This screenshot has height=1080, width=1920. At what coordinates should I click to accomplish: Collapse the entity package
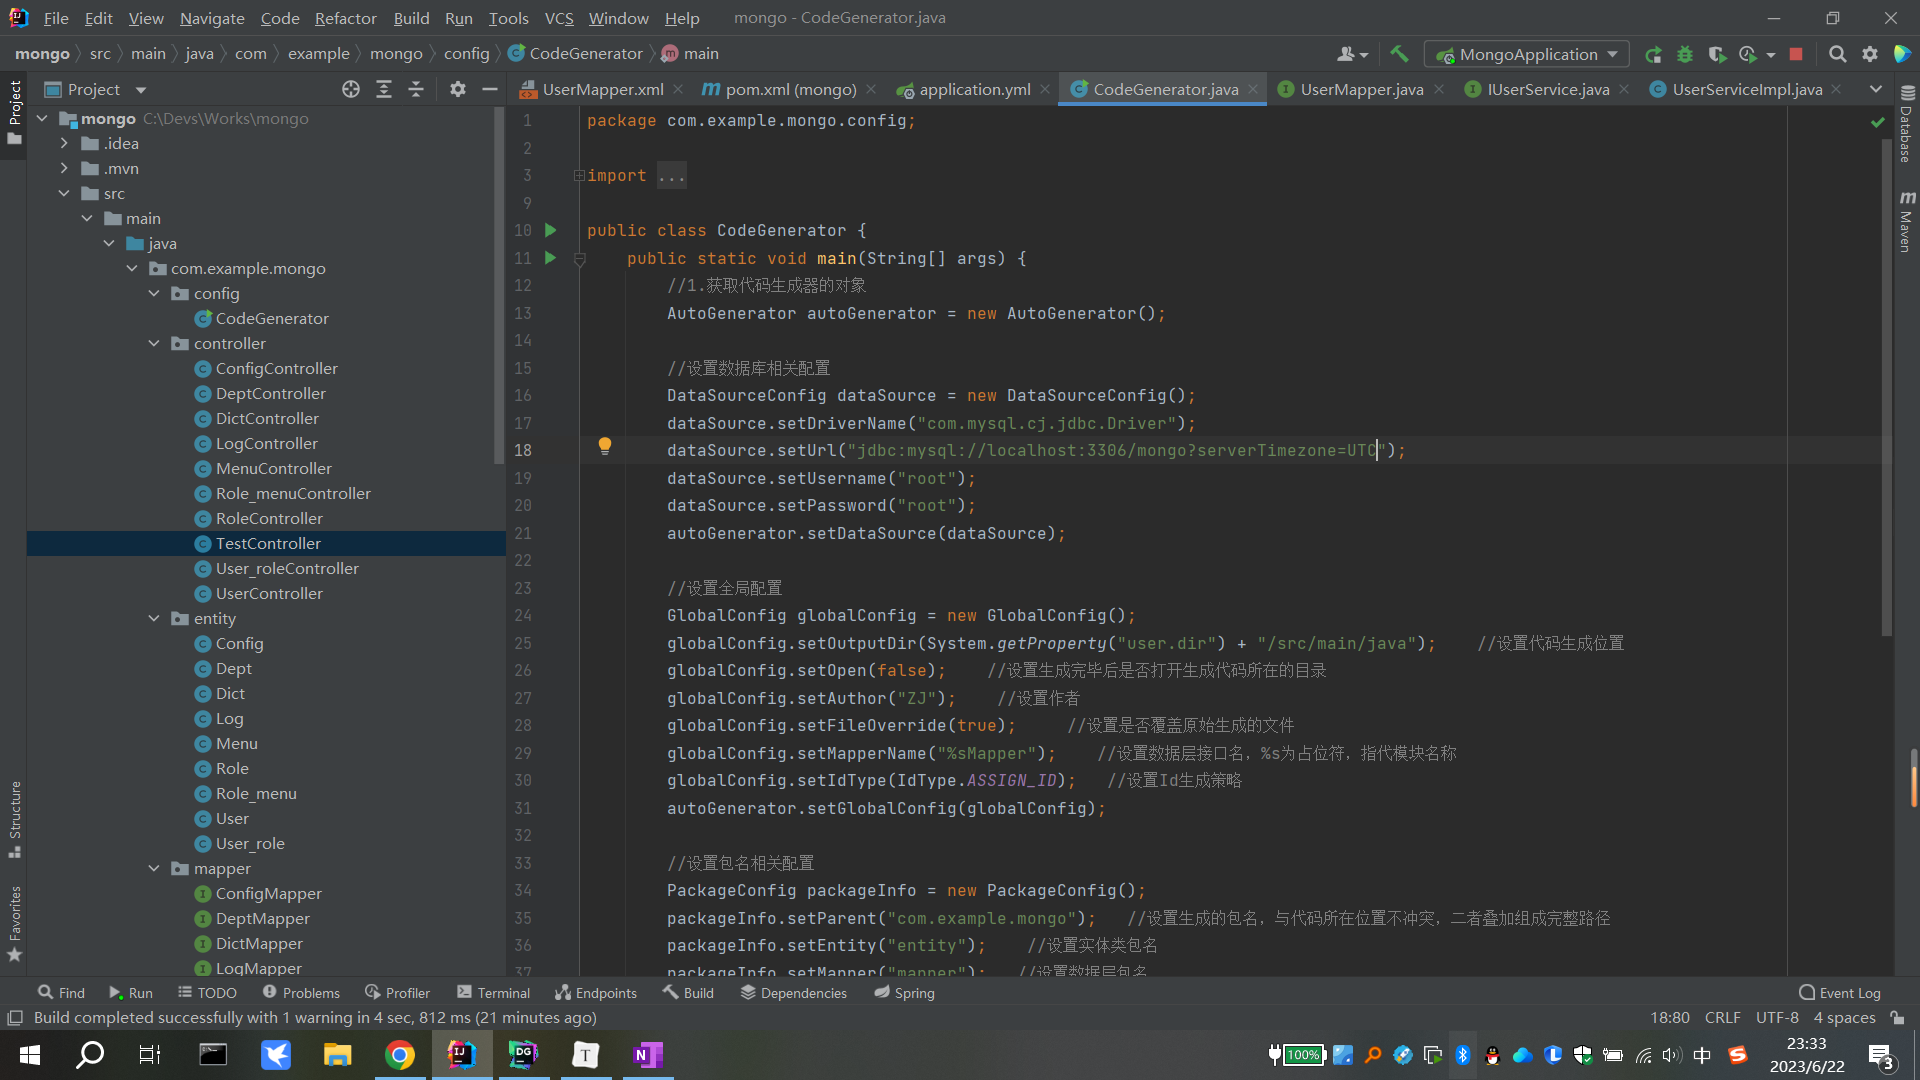(x=154, y=618)
